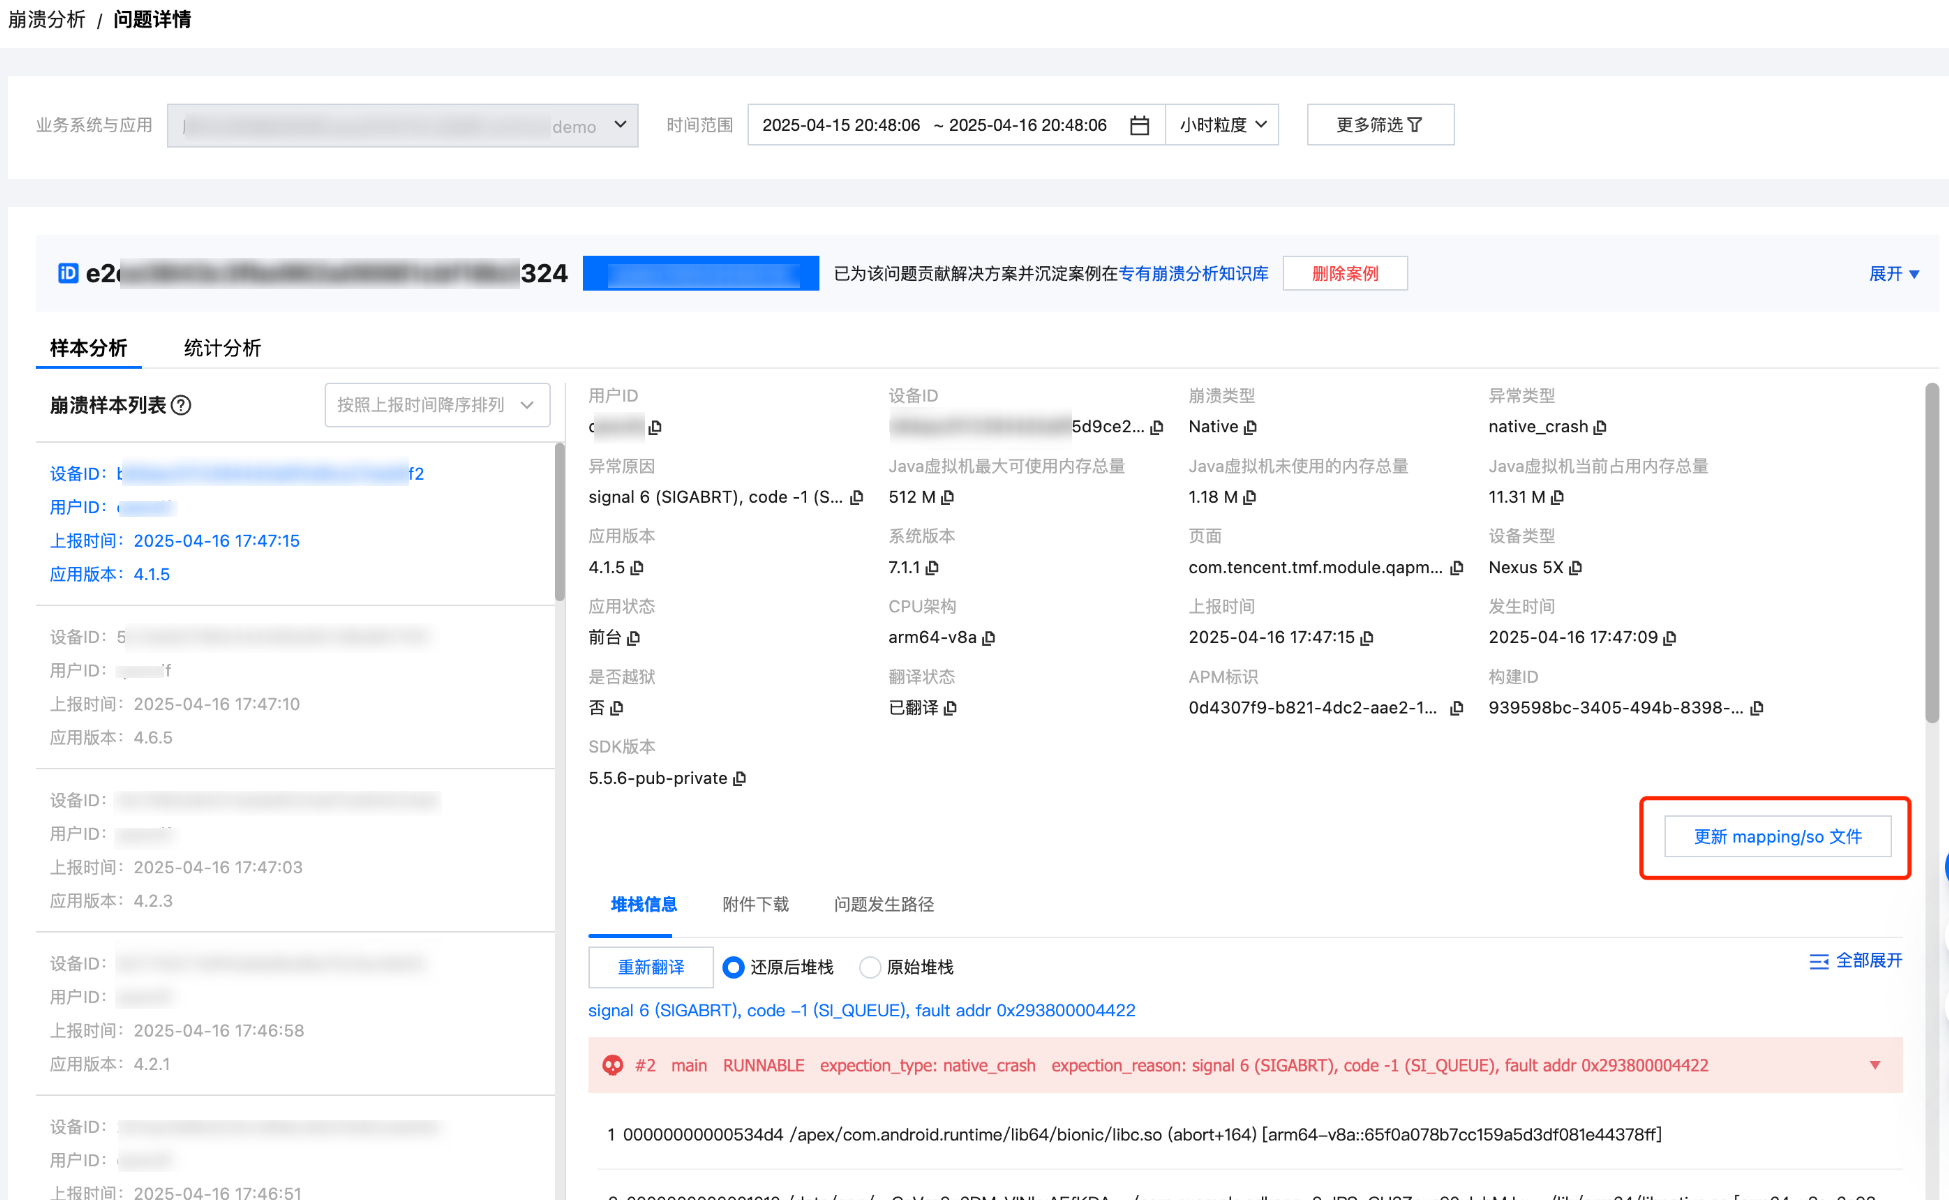This screenshot has height=1200, width=1949.
Task: Collapse the #2 main thread stack row
Action: 1875,1066
